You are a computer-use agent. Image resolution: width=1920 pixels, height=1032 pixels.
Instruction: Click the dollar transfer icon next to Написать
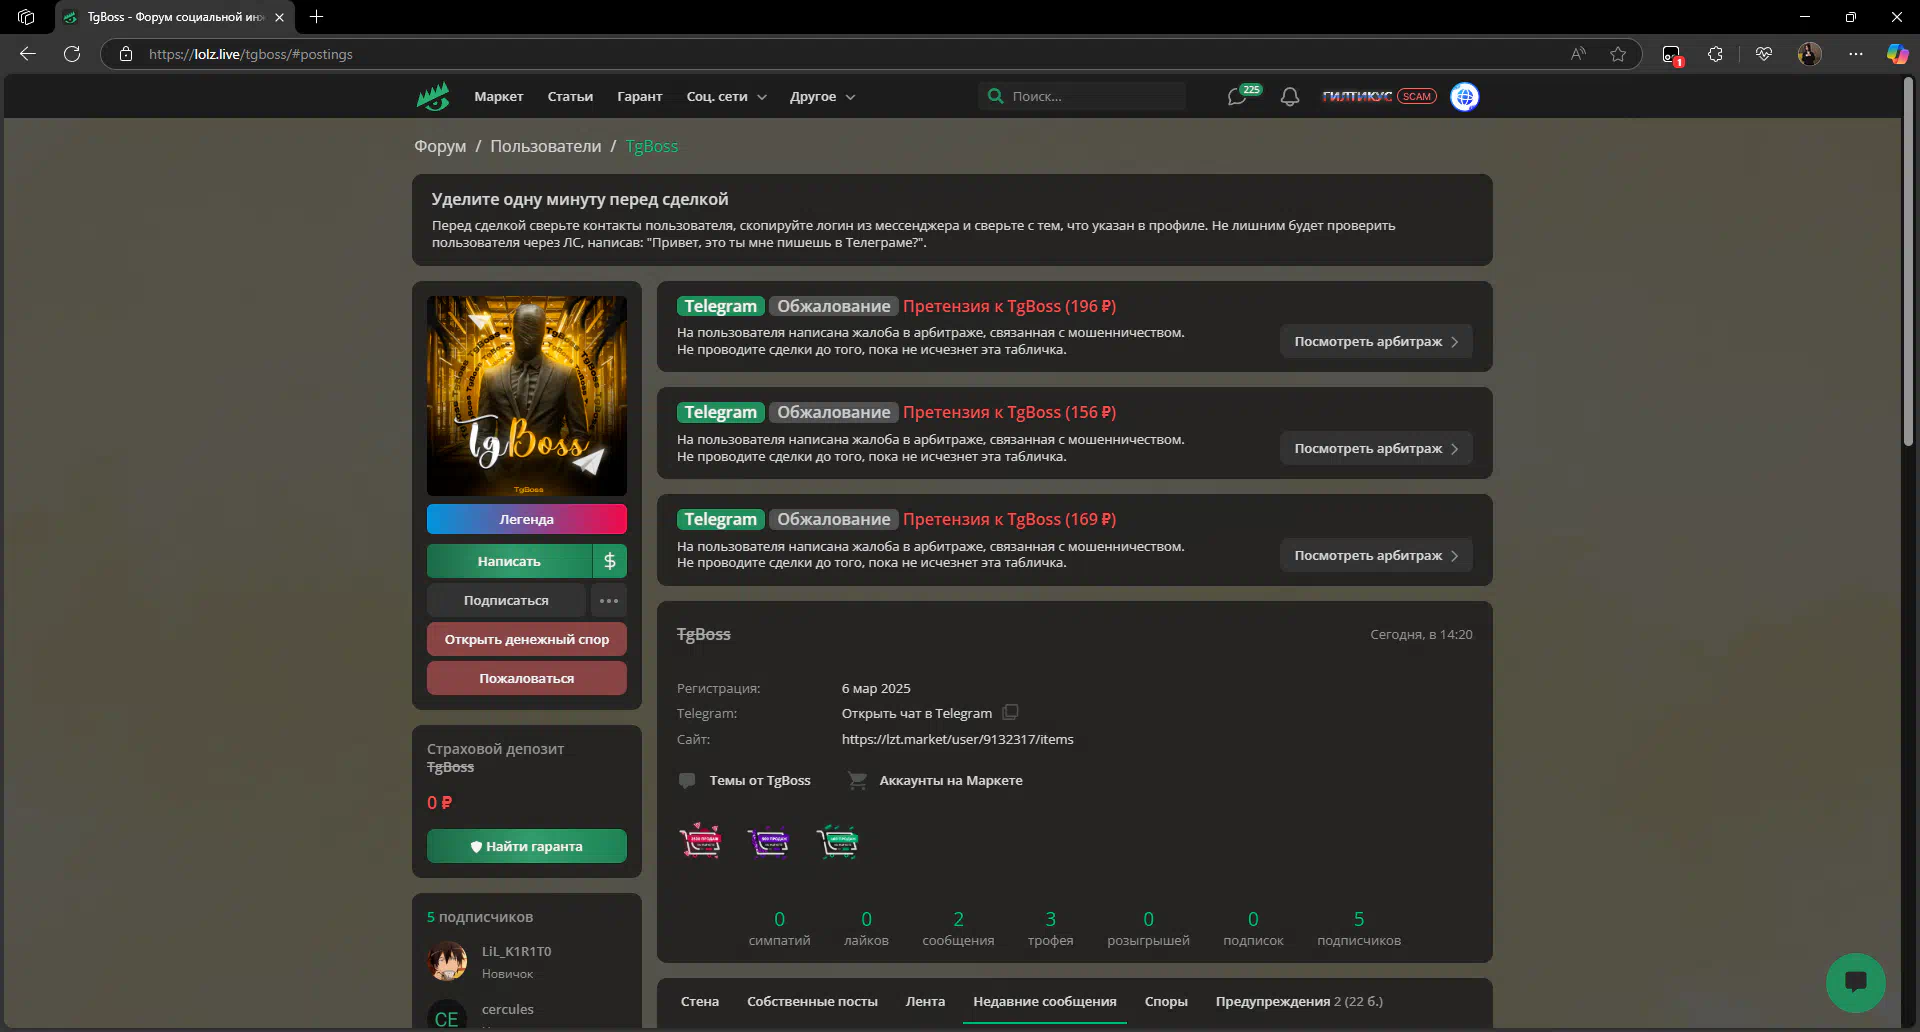click(610, 561)
